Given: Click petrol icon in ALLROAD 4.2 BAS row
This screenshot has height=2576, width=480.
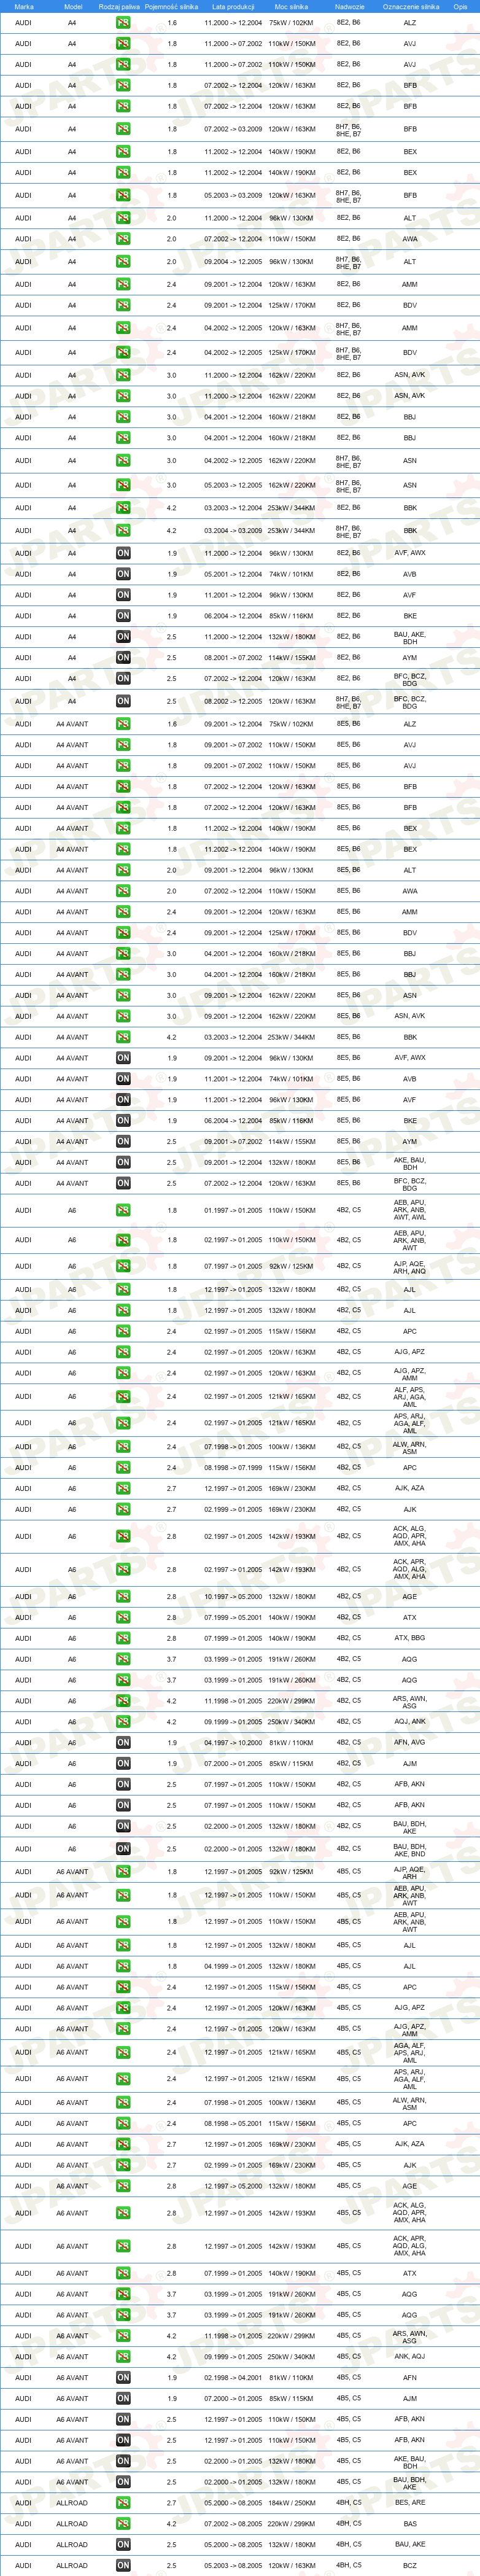Looking at the screenshot, I should 123,2524.
